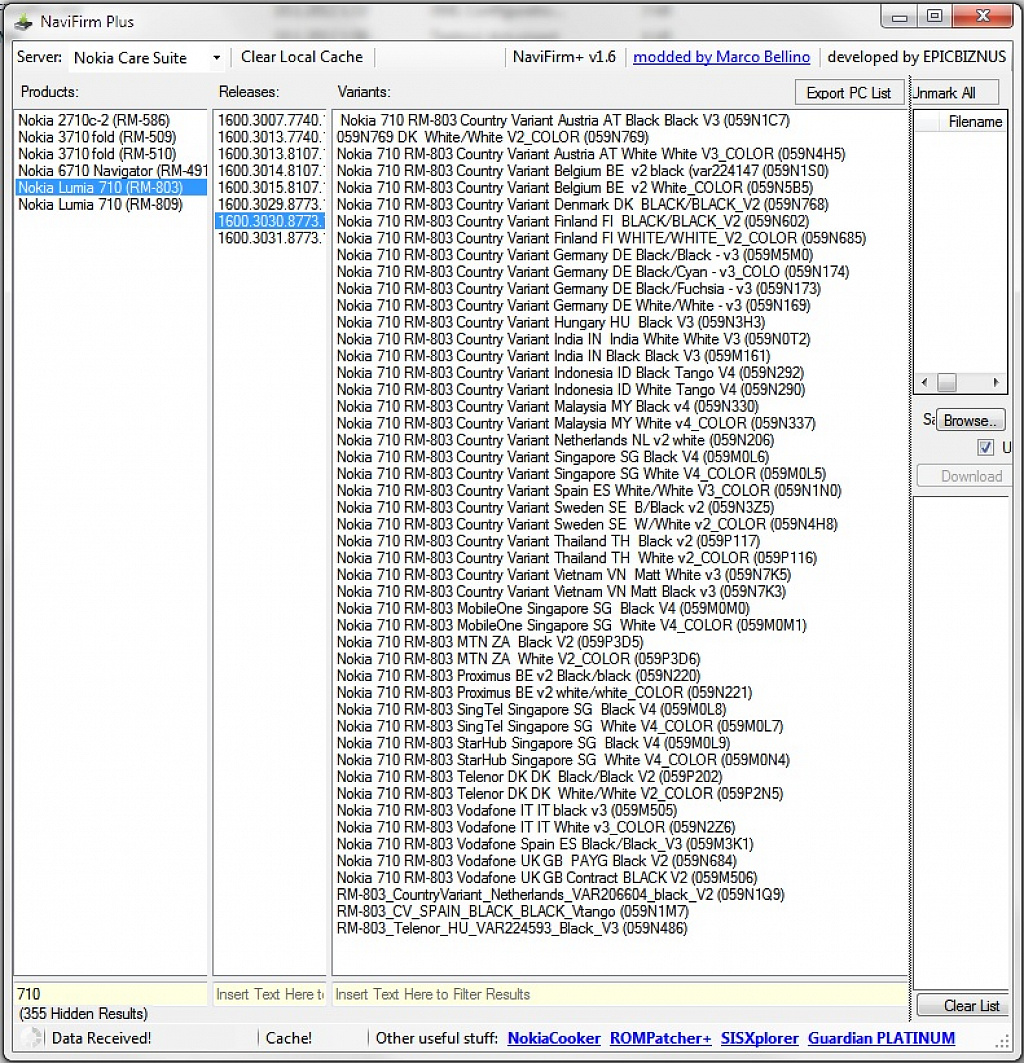Click the Browse button

970,420
